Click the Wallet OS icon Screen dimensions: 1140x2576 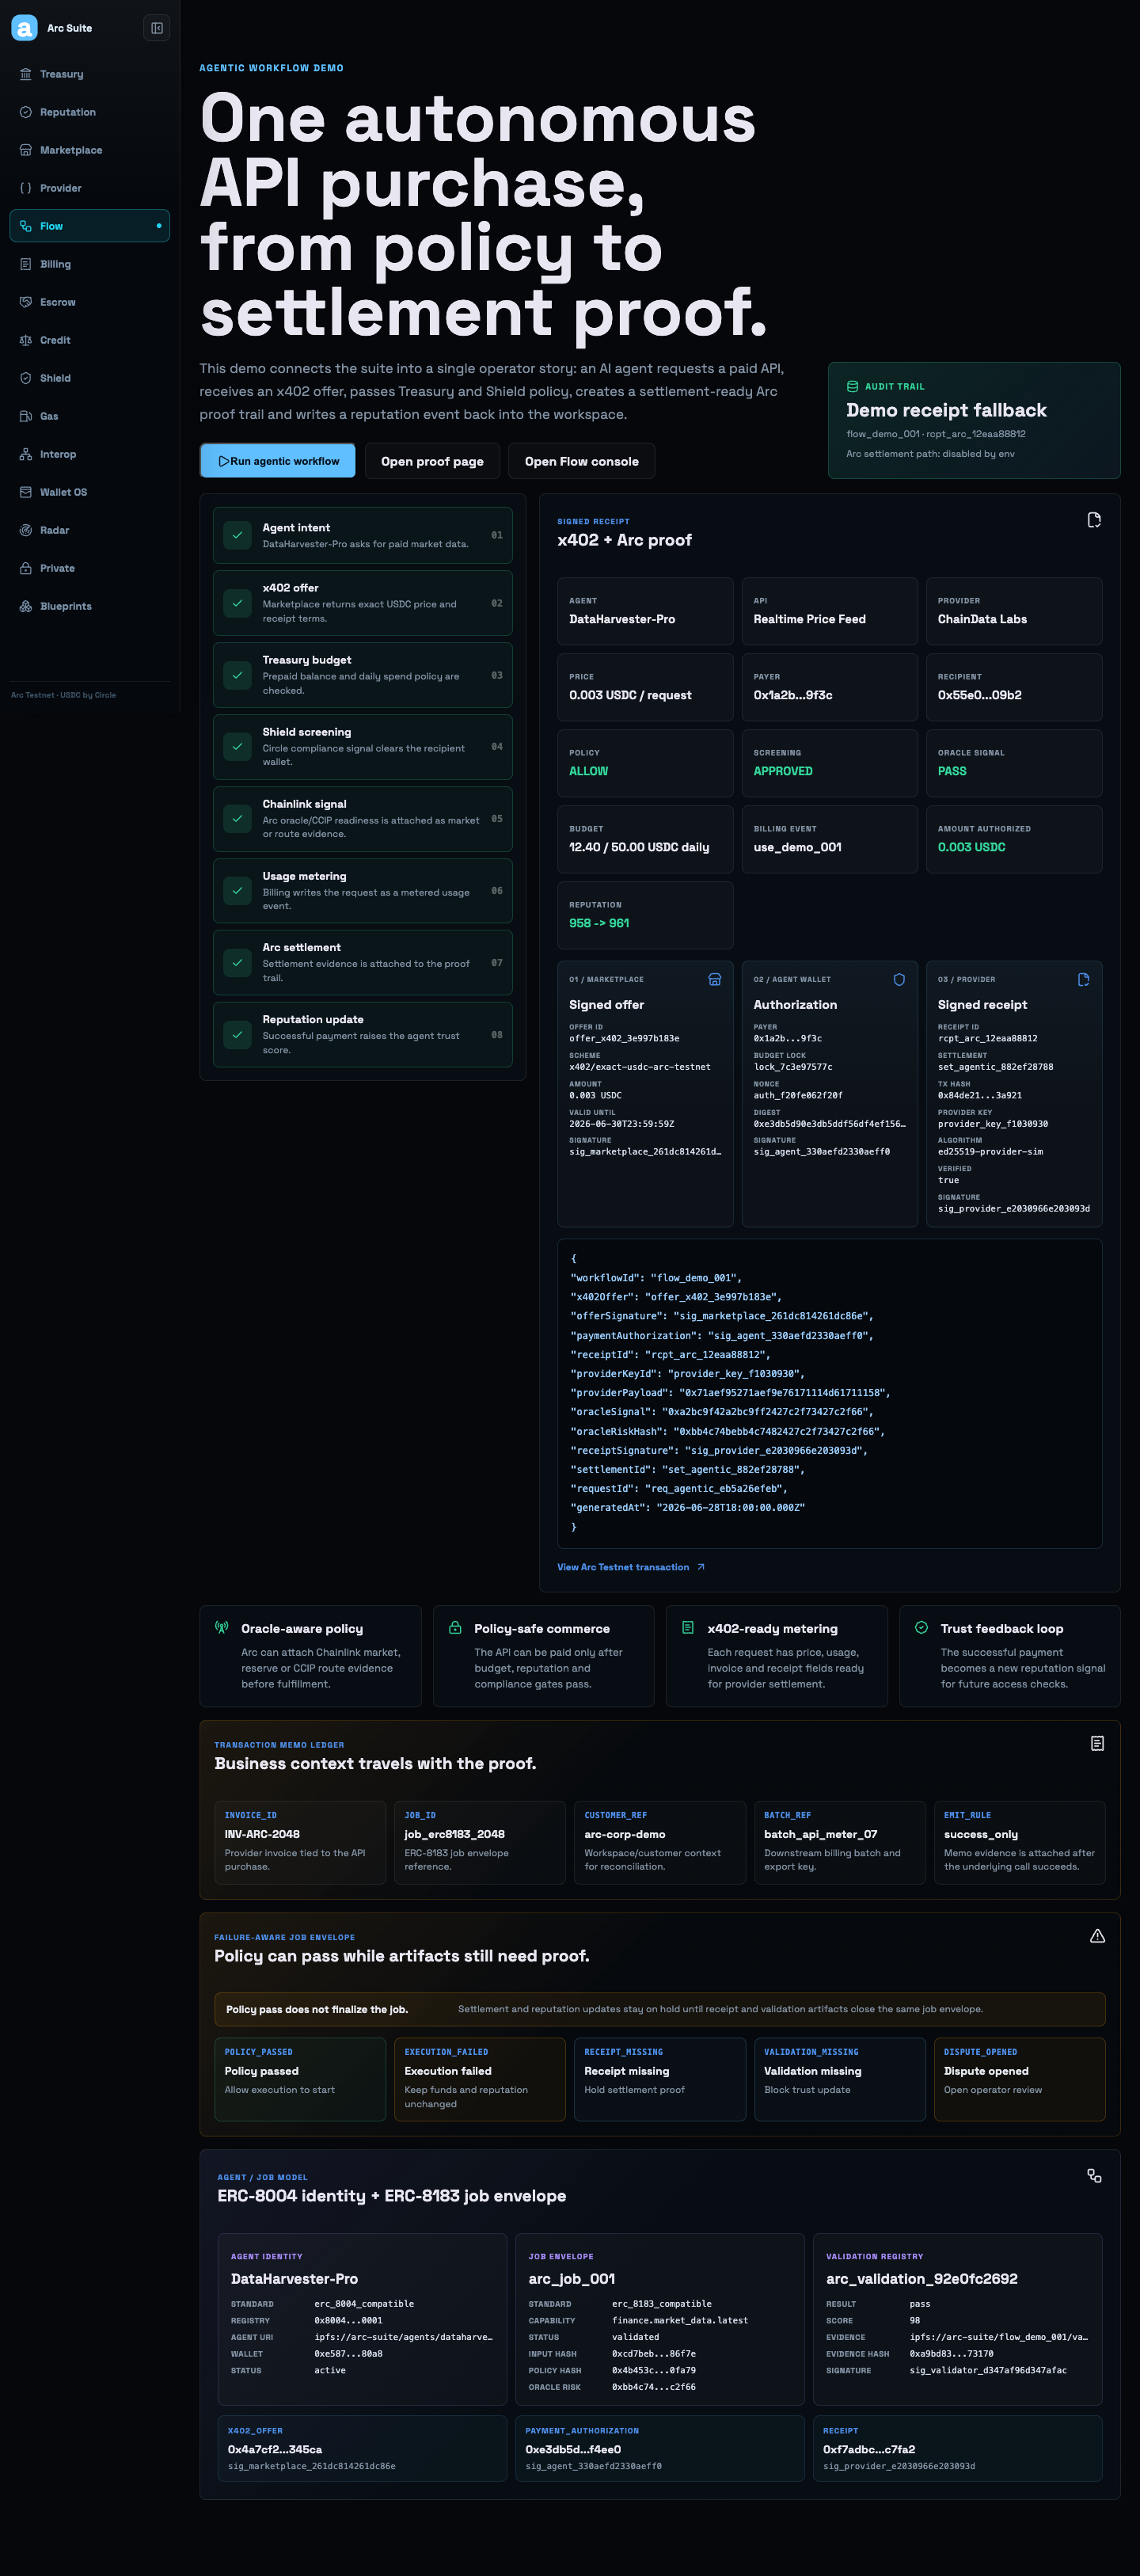26,492
